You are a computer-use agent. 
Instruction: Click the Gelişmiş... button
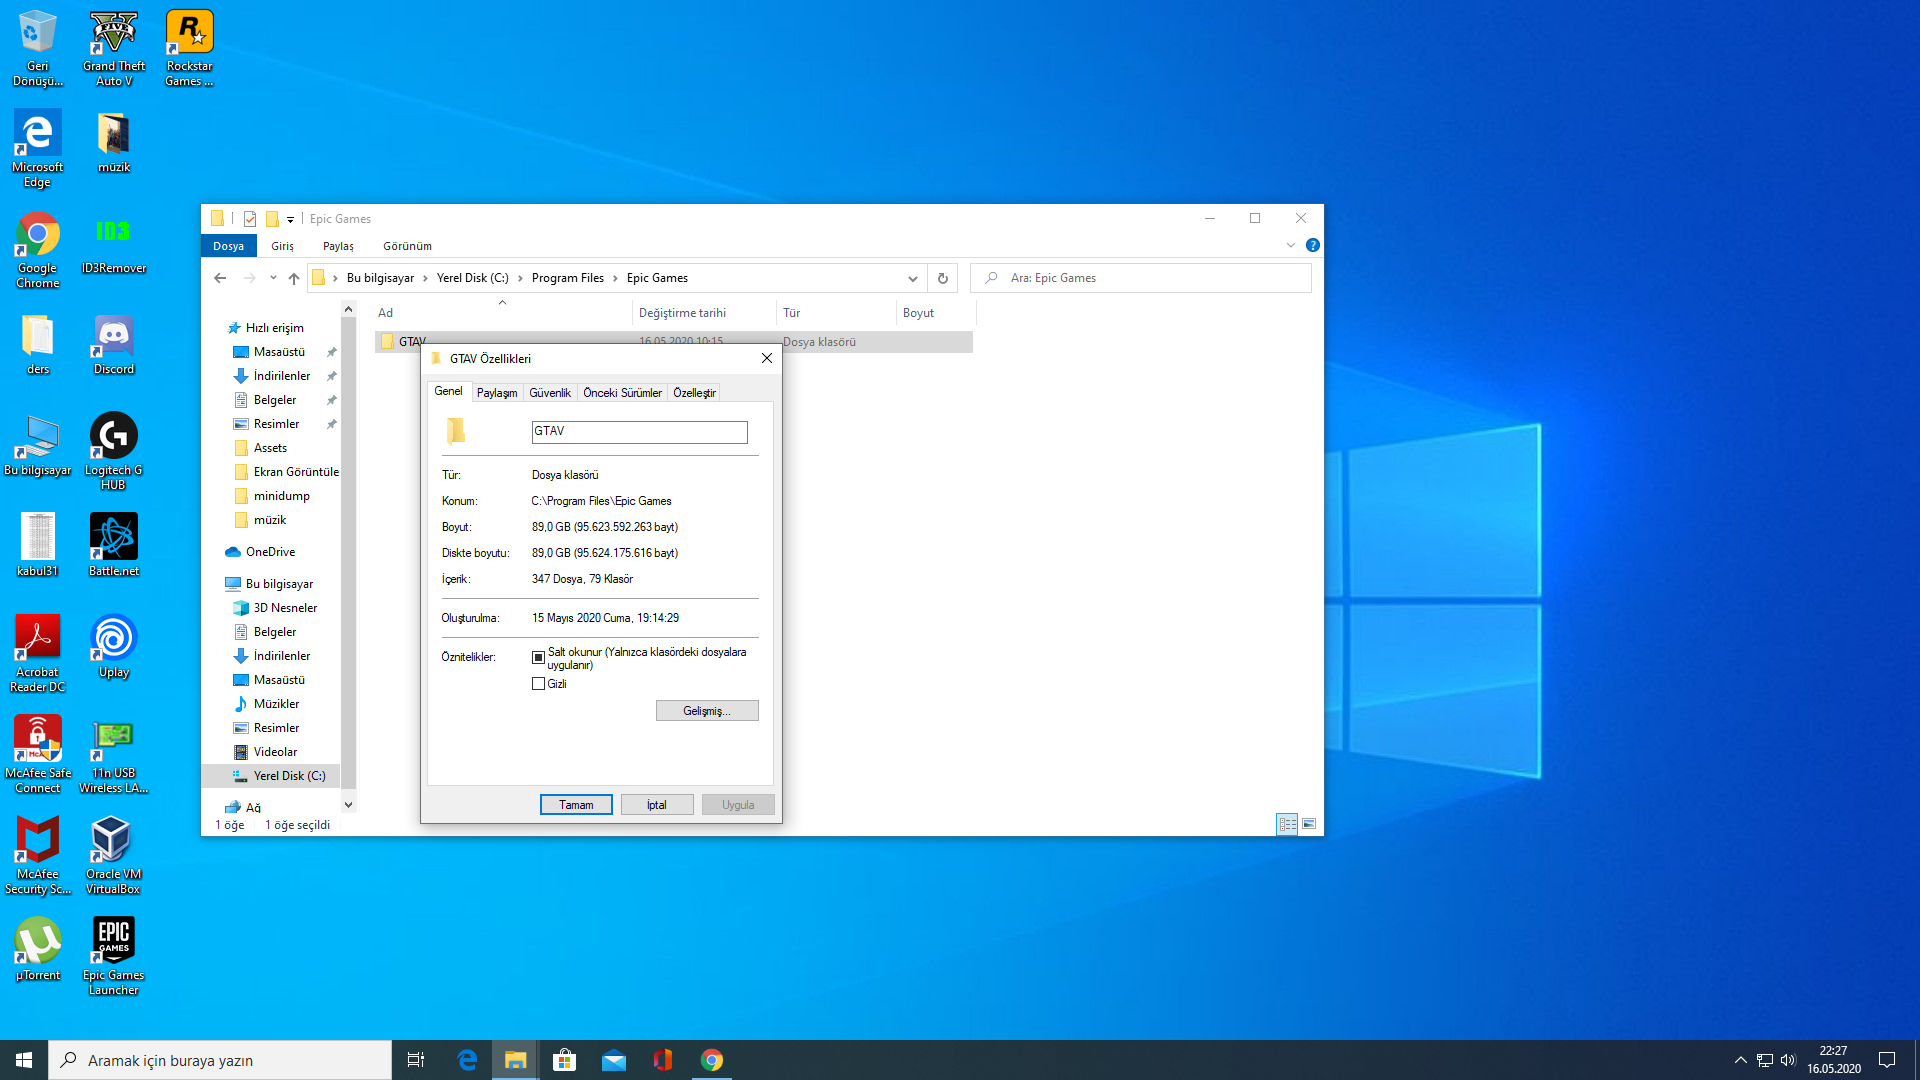pos(707,711)
